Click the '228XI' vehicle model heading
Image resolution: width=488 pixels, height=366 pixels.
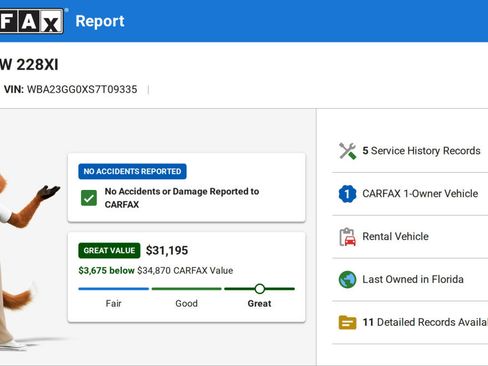(37, 65)
